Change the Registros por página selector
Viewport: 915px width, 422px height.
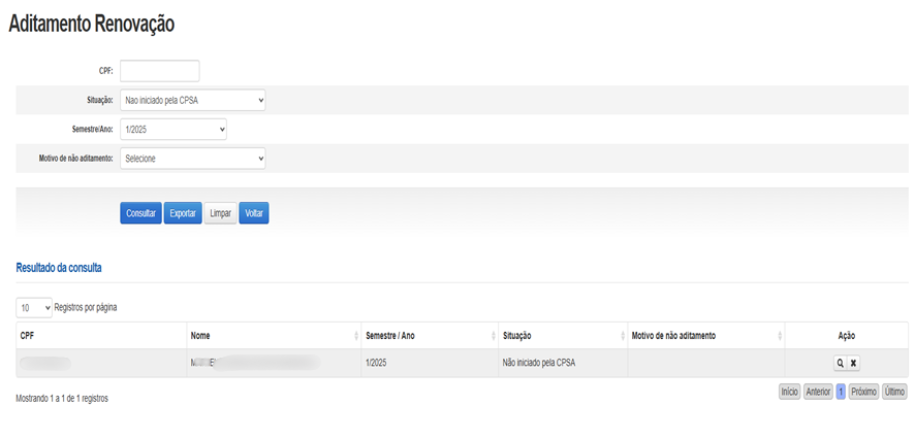pyautogui.click(x=34, y=307)
